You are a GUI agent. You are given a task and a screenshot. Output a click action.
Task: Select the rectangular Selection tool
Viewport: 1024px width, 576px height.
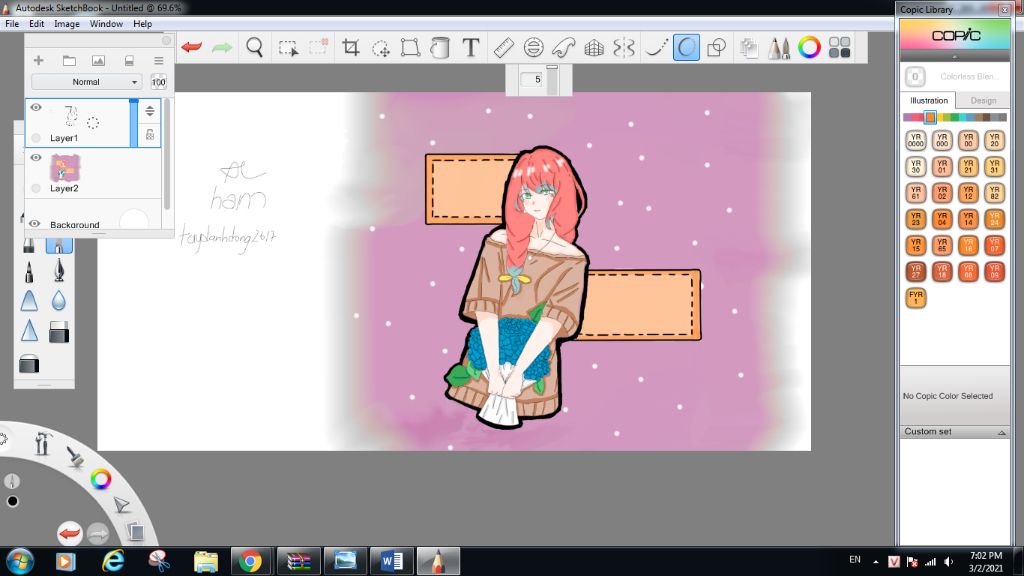pos(288,48)
